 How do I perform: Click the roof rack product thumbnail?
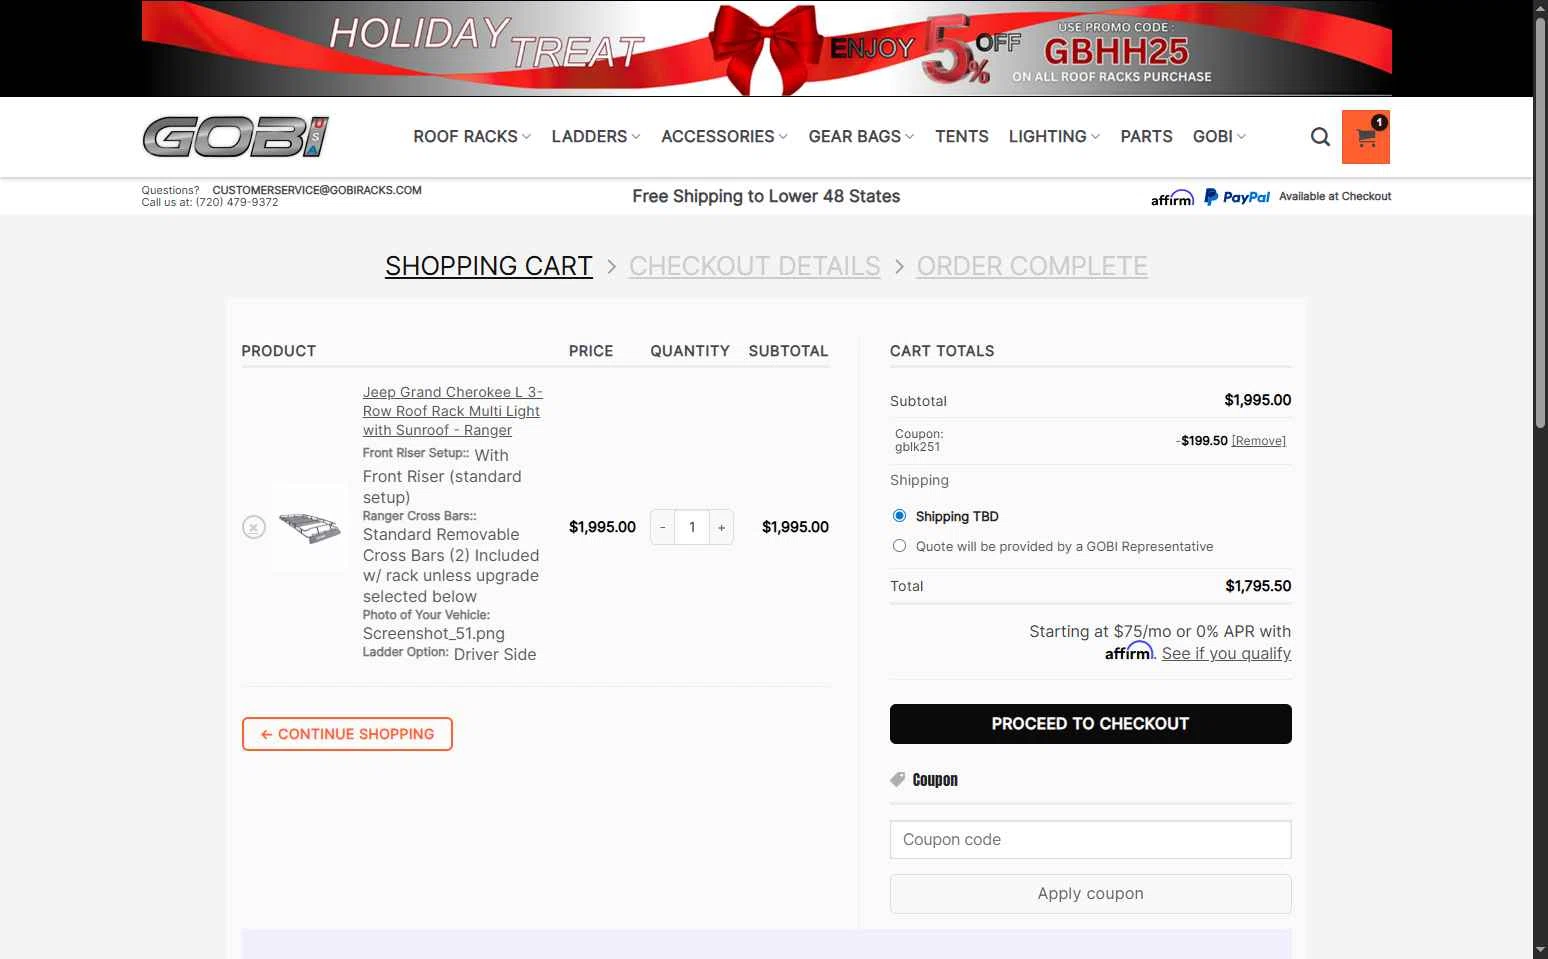coord(310,527)
